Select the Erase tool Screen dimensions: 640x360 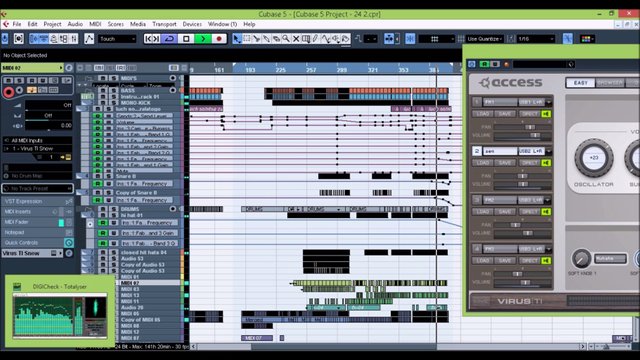tap(276, 39)
